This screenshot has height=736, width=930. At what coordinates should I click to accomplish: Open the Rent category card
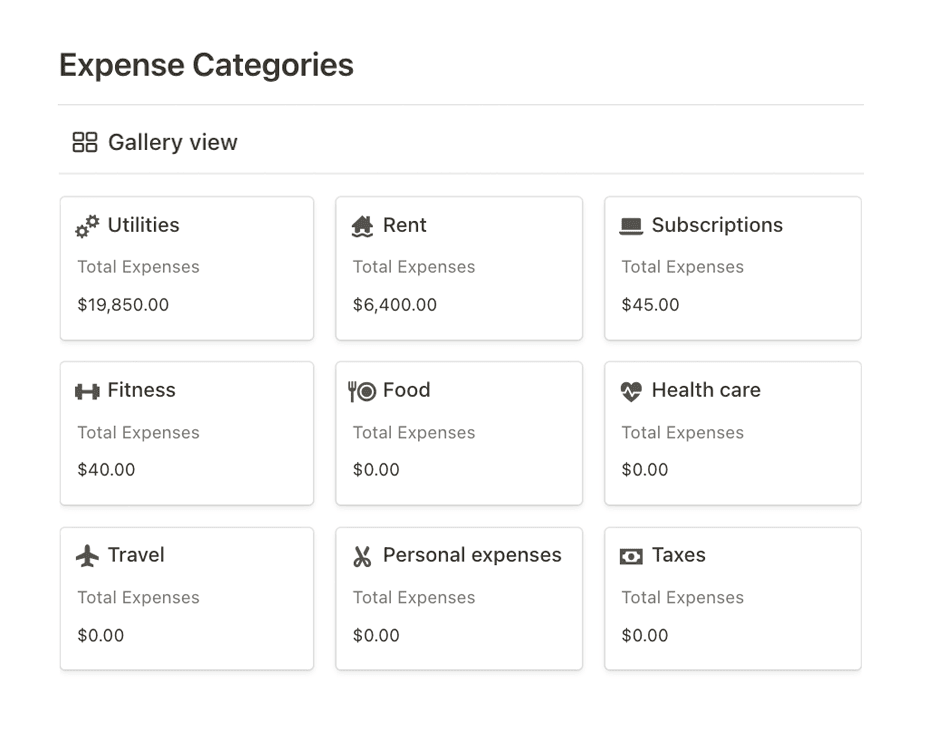pyautogui.click(x=459, y=268)
